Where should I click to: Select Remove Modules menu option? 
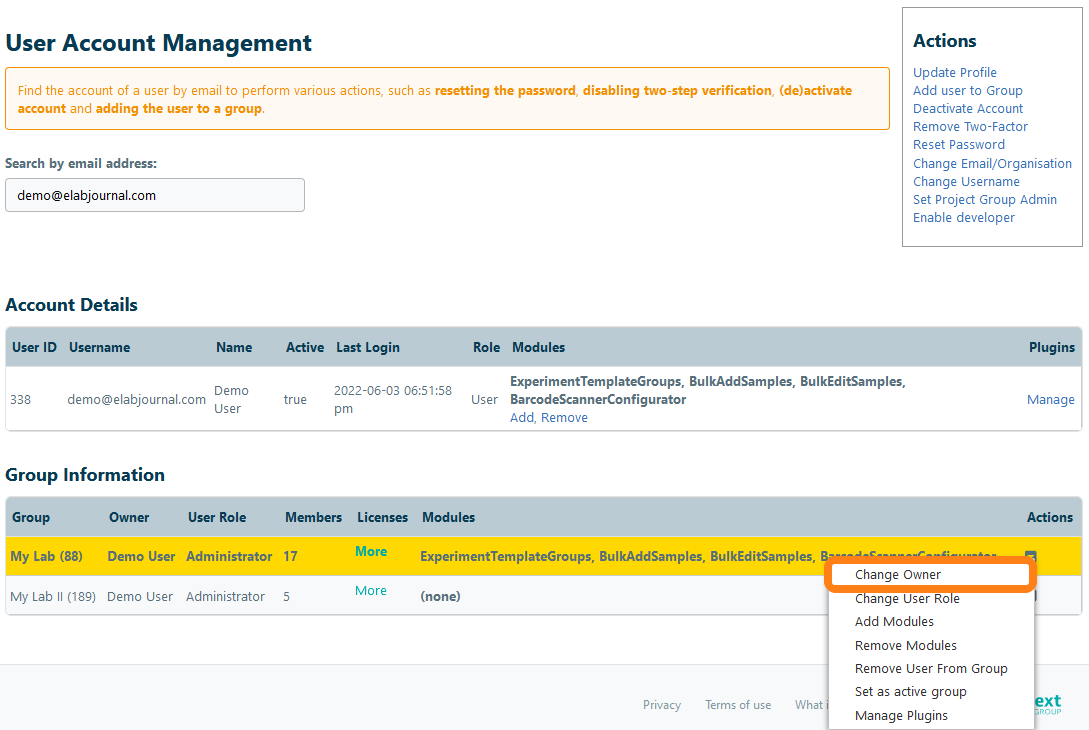905,646
